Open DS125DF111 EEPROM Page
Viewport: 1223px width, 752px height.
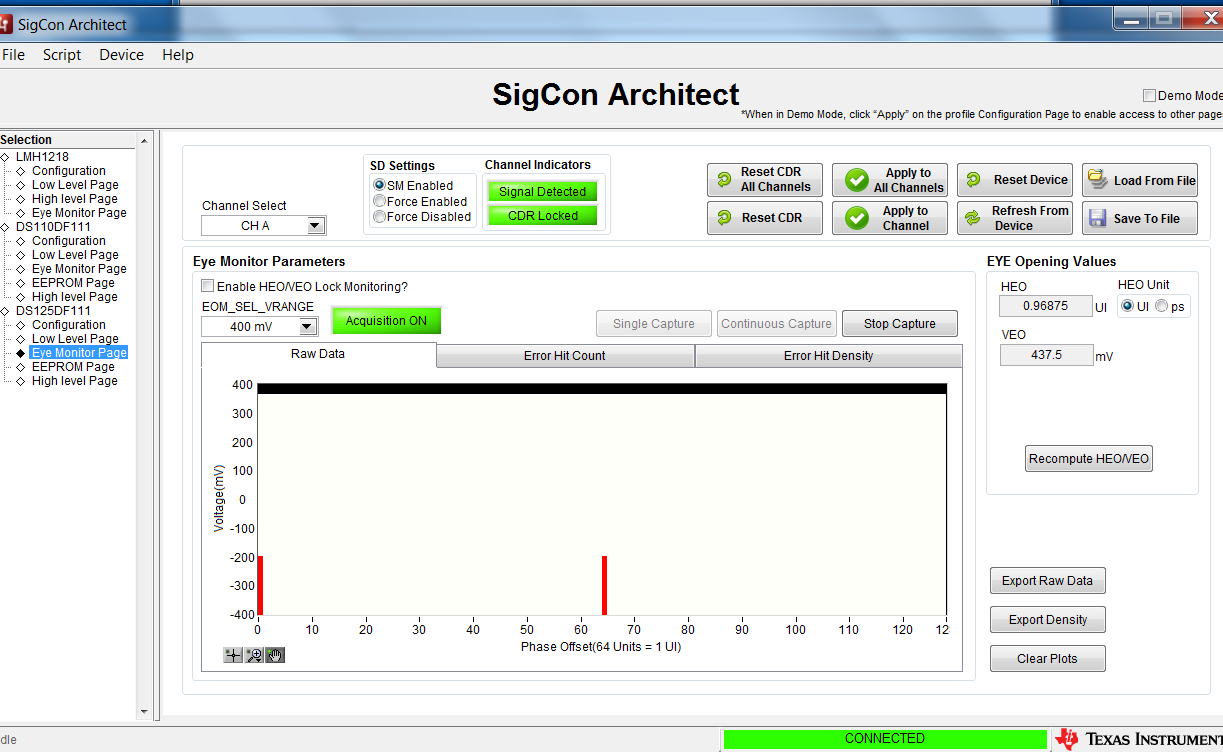[x=73, y=367]
